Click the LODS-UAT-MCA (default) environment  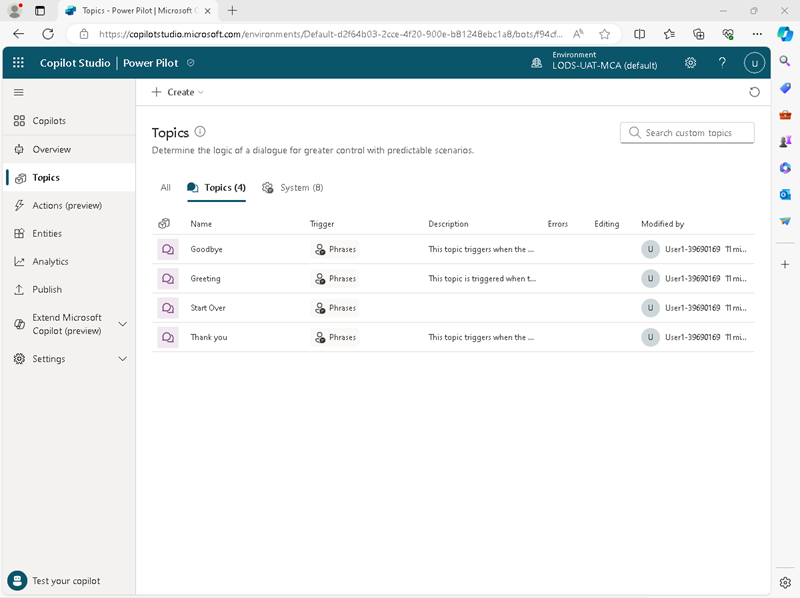[605, 66]
